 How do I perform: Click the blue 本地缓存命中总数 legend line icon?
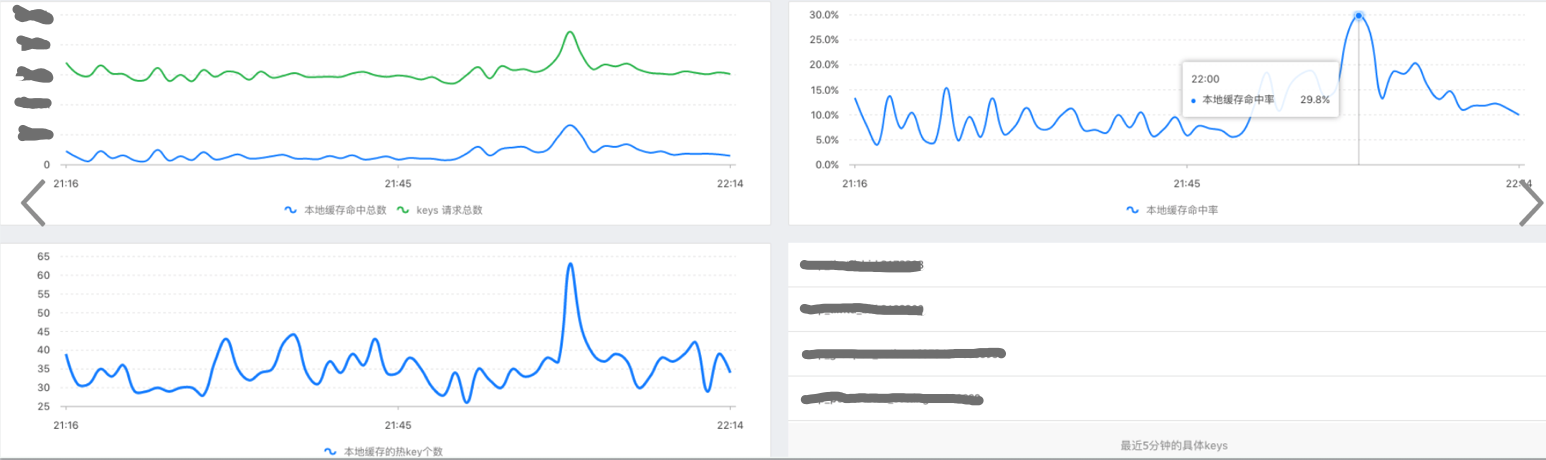291,210
